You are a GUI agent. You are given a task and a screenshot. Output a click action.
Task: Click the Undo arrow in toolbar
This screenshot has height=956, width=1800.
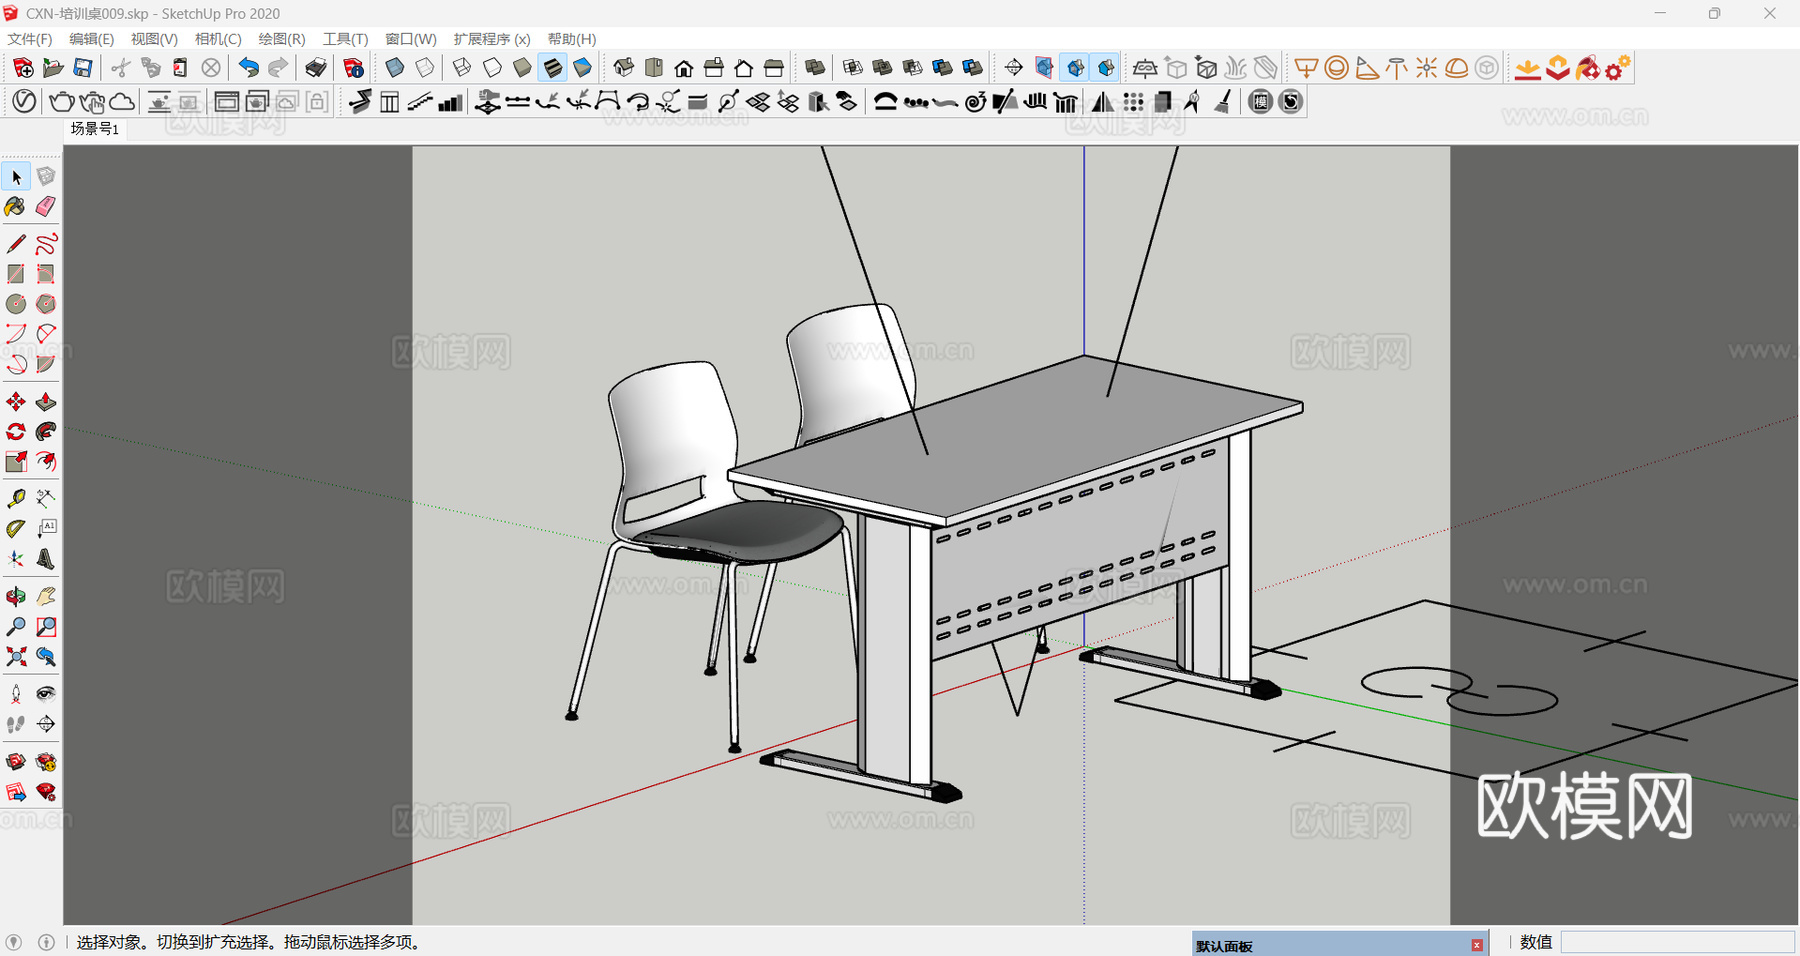click(x=248, y=68)
